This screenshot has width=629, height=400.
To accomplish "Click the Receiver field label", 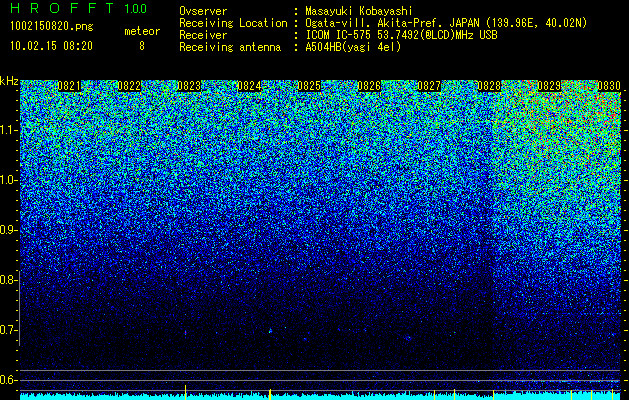I will coord(203,35).
